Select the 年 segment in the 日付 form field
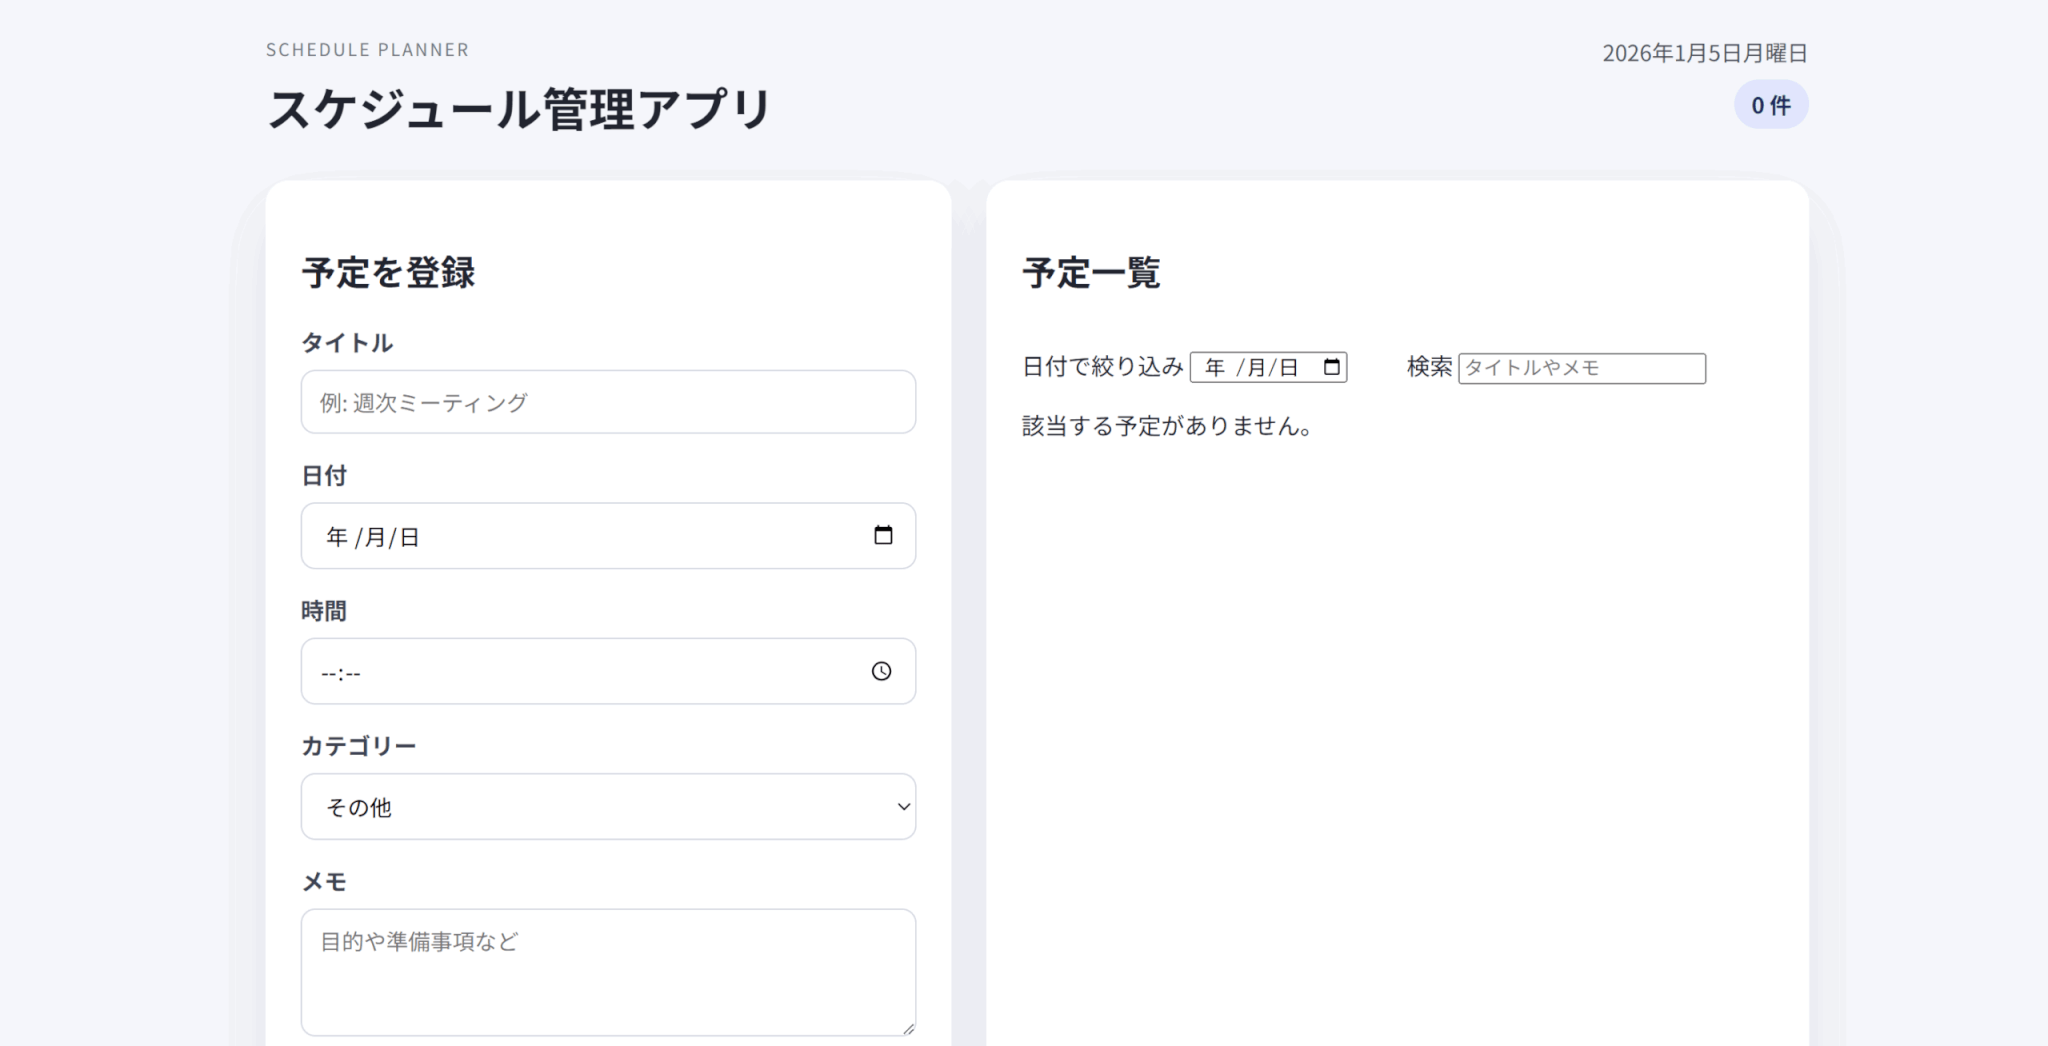Image resolution: width=2048 pixels, height=1046 pixels. (x=337, y=537)
